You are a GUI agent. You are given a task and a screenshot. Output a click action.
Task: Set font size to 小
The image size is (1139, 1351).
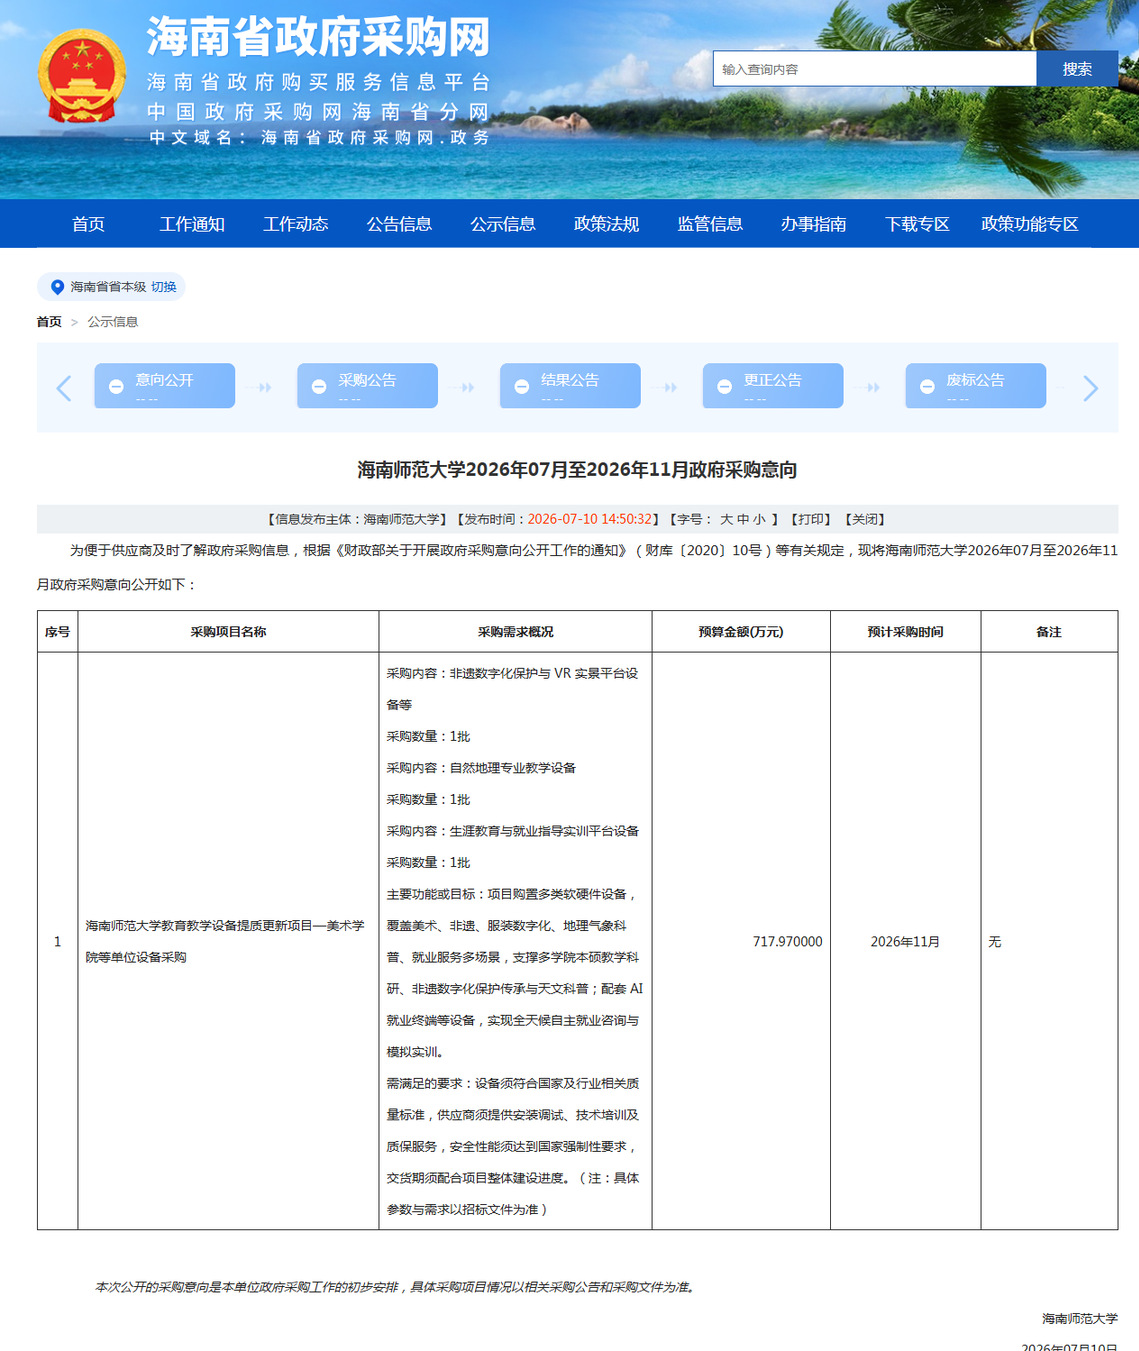(x=760, y=519)
